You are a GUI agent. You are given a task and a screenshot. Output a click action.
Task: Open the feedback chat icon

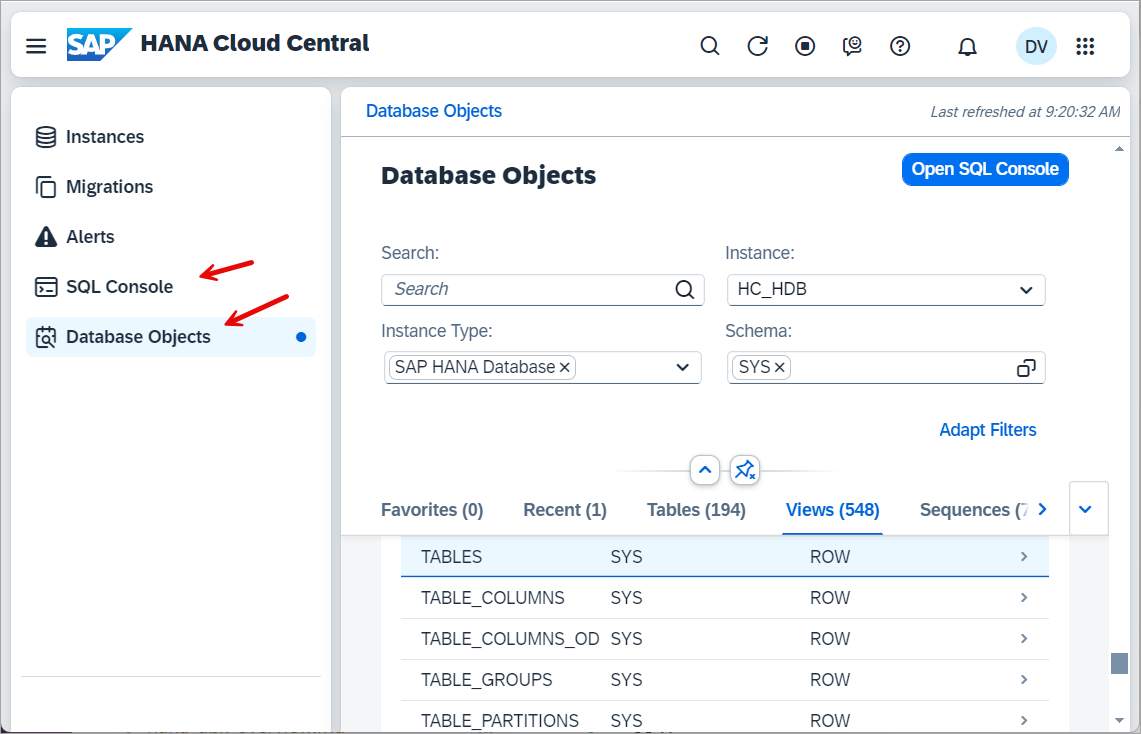click(x=852, y=47)
